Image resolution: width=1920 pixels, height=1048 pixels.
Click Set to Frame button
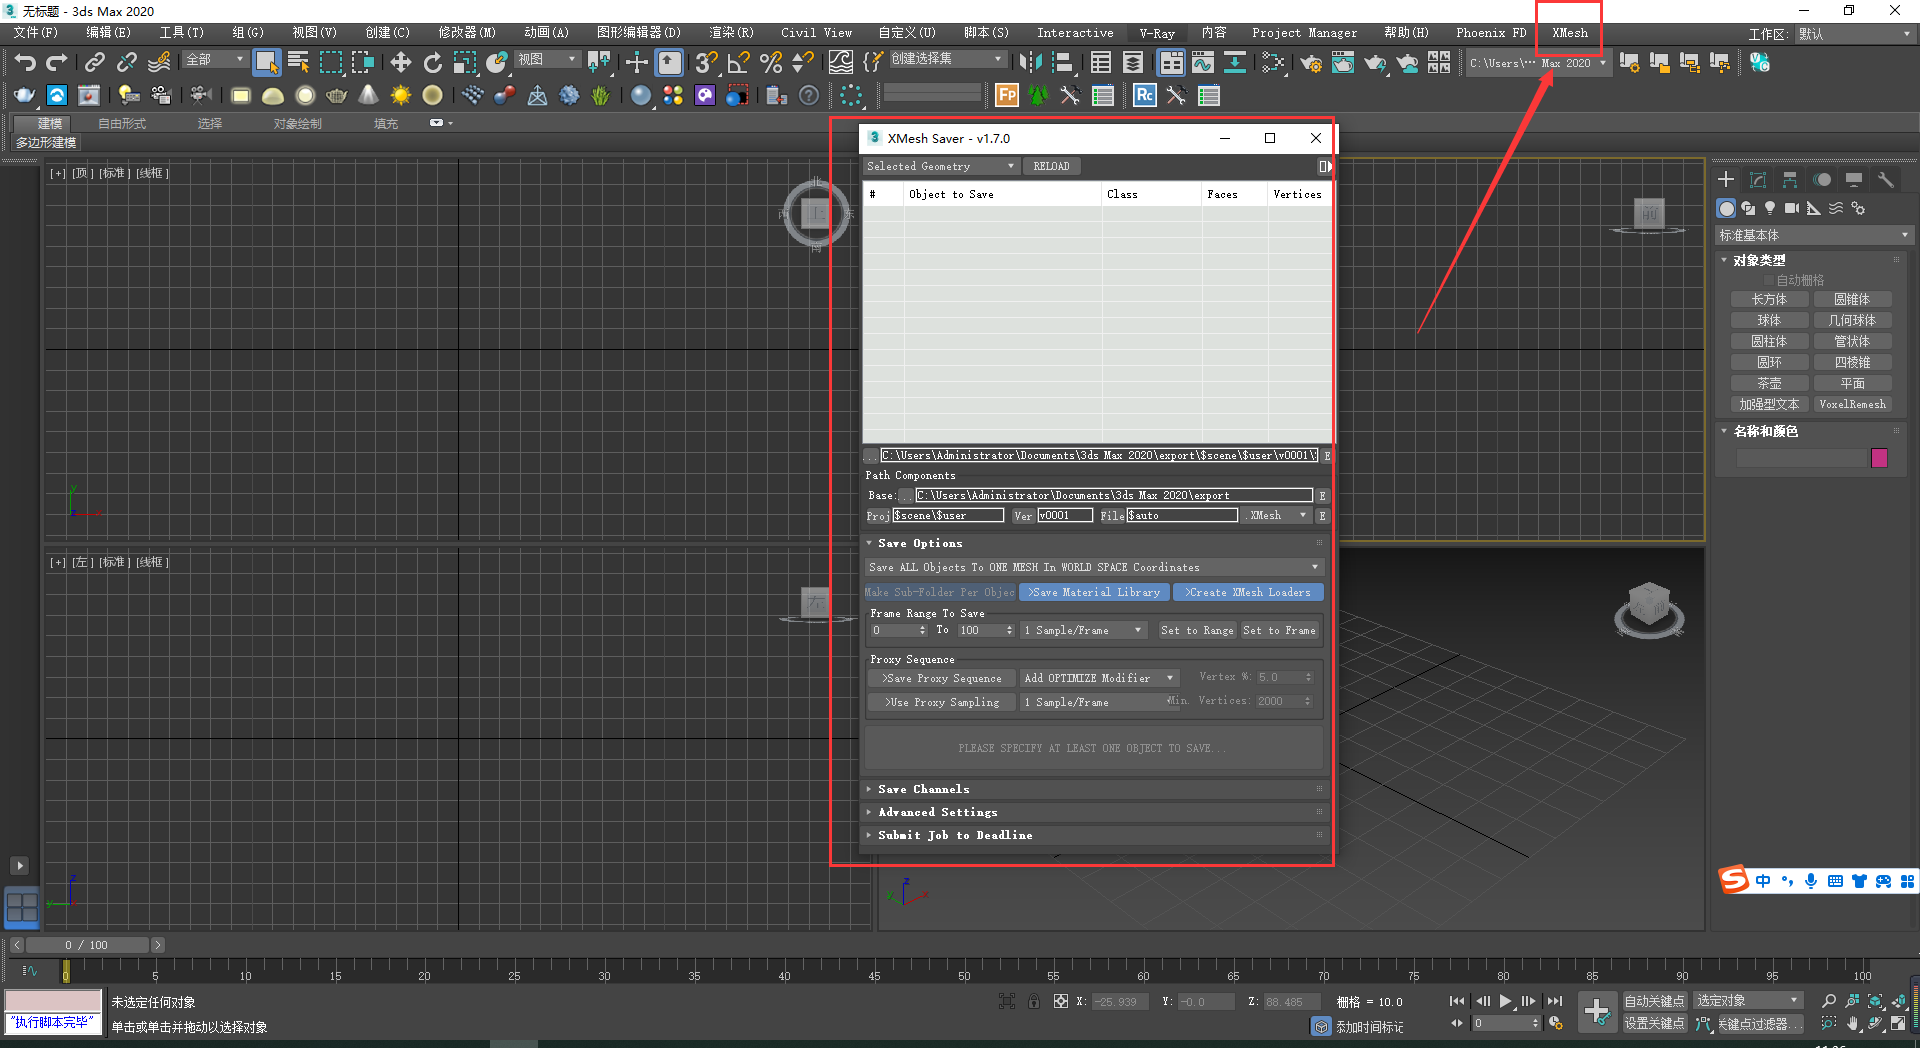coord(1279,630)
